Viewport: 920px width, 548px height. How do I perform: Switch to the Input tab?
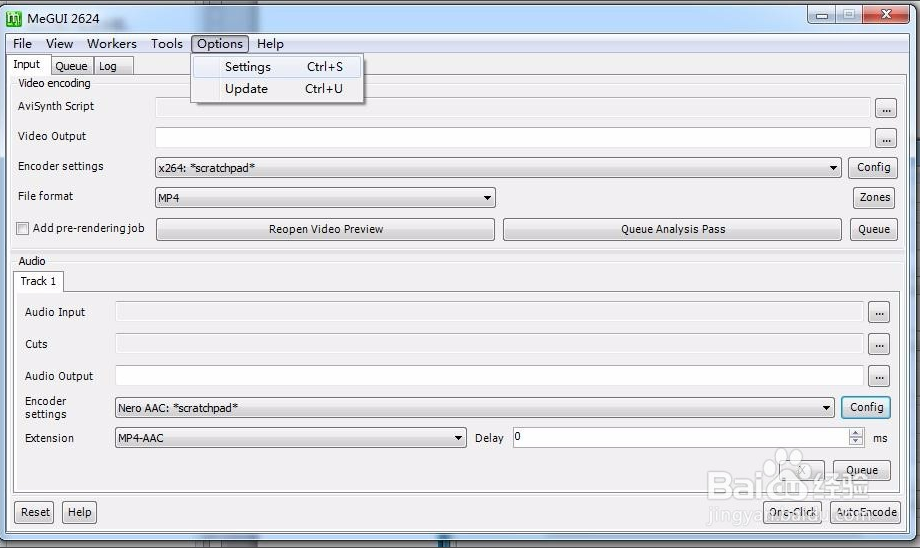point(27,65)
